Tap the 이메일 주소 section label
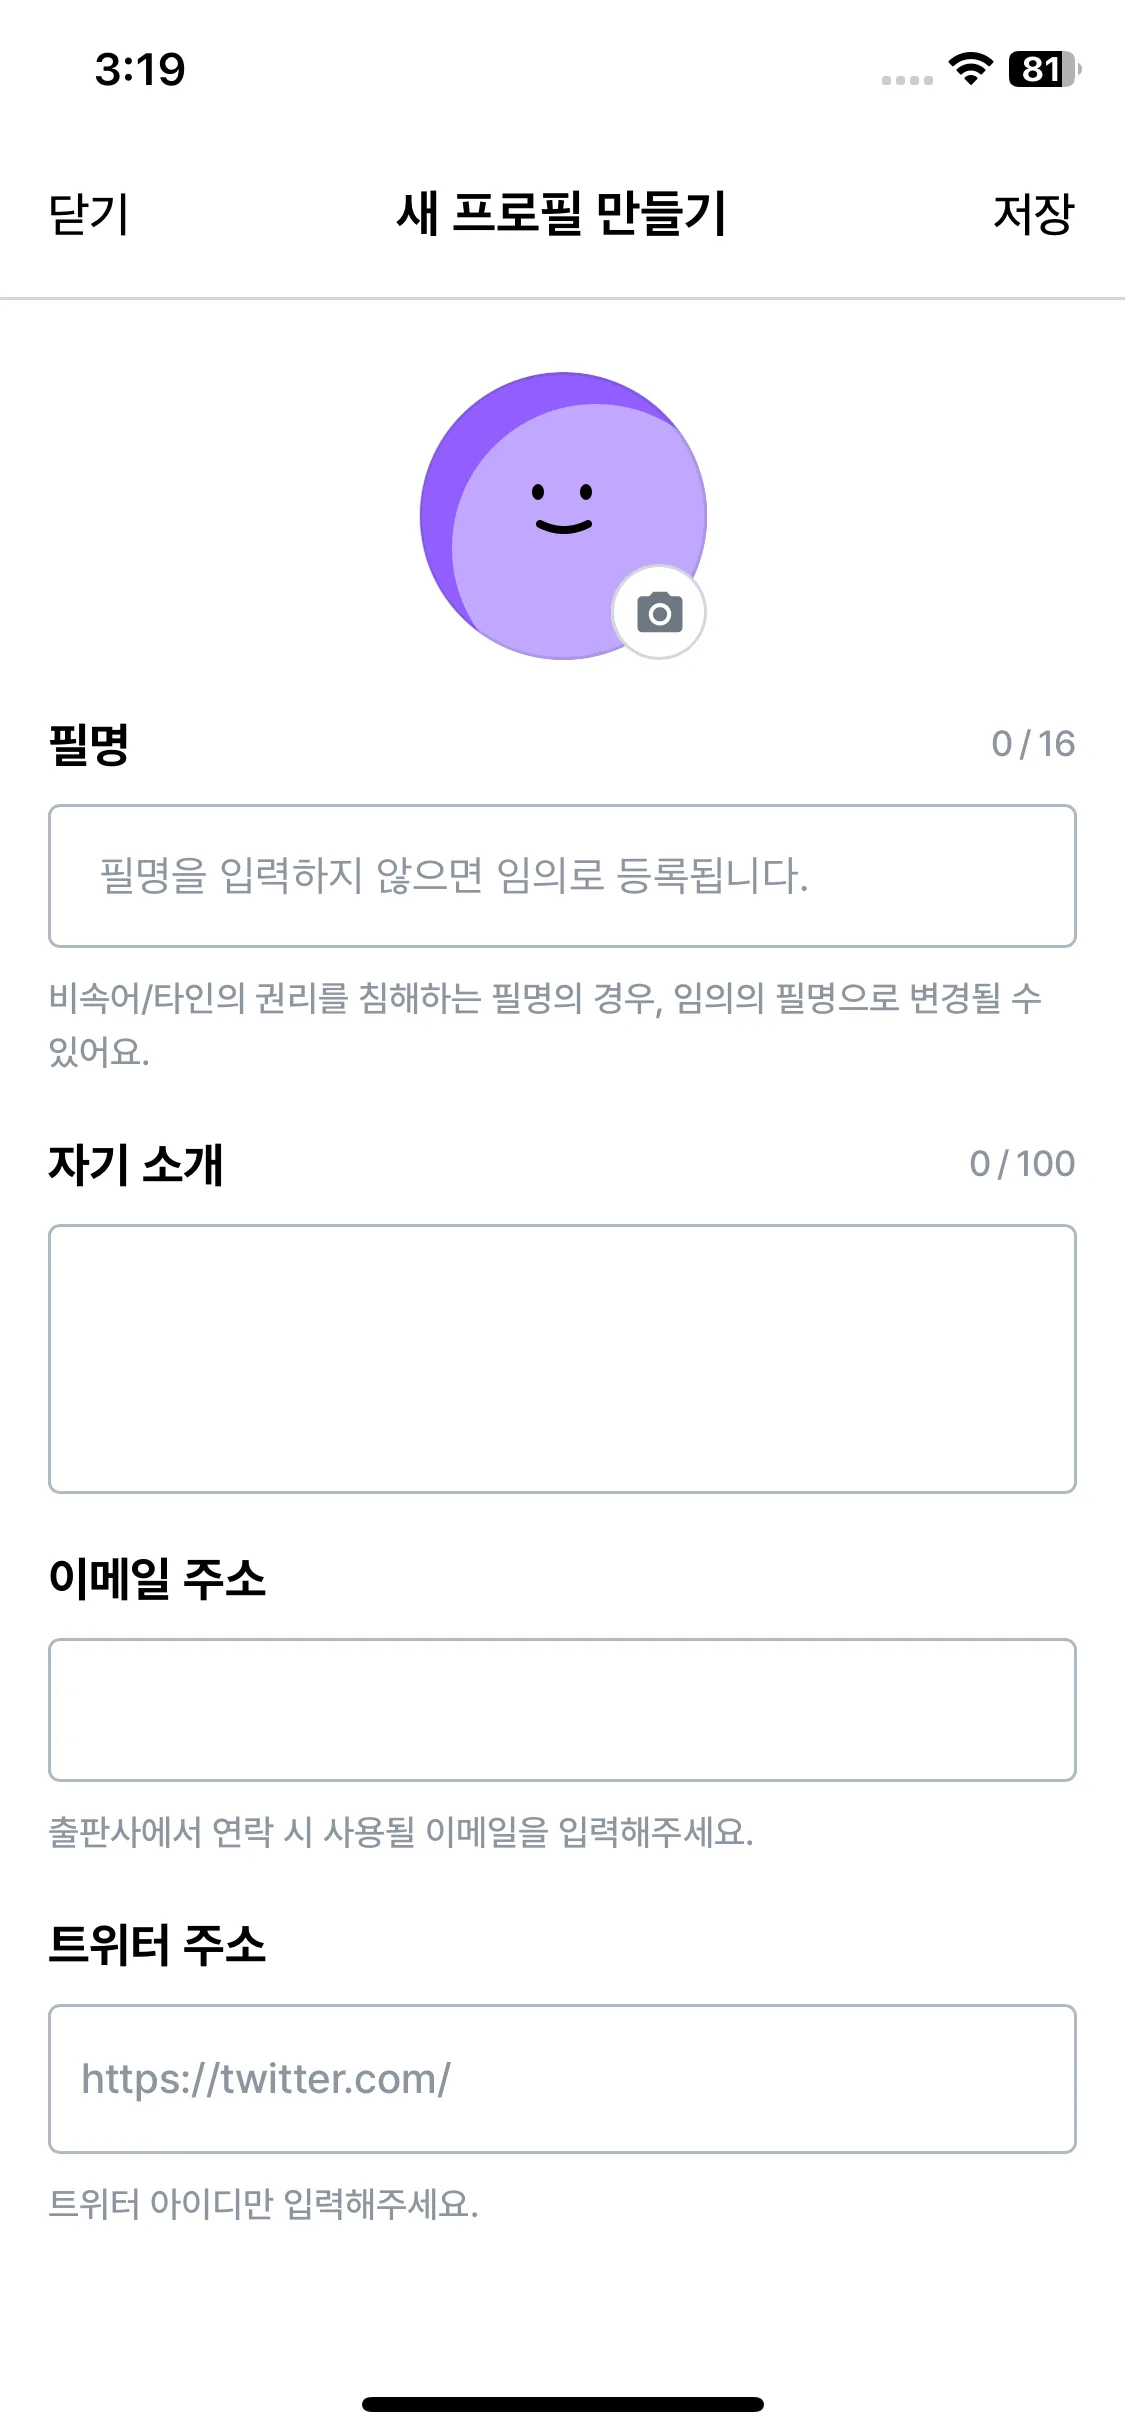 [157, 1579]
